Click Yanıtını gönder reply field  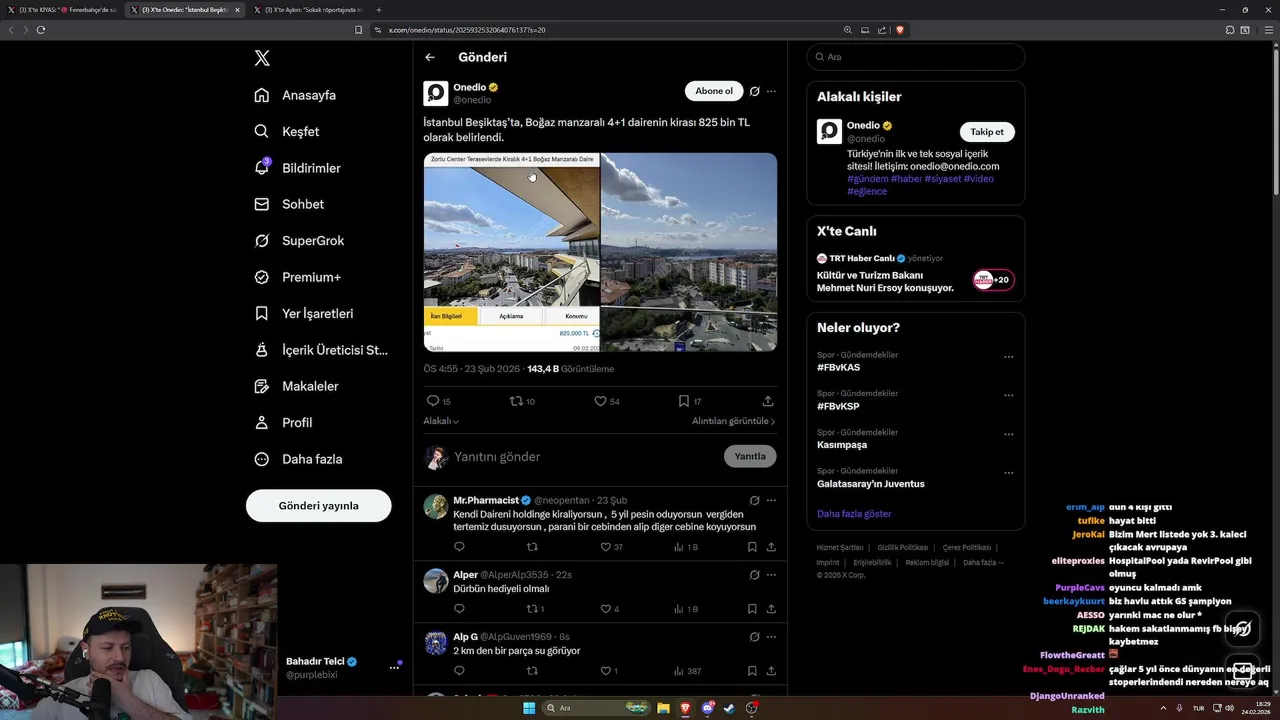tap(585, 456)
